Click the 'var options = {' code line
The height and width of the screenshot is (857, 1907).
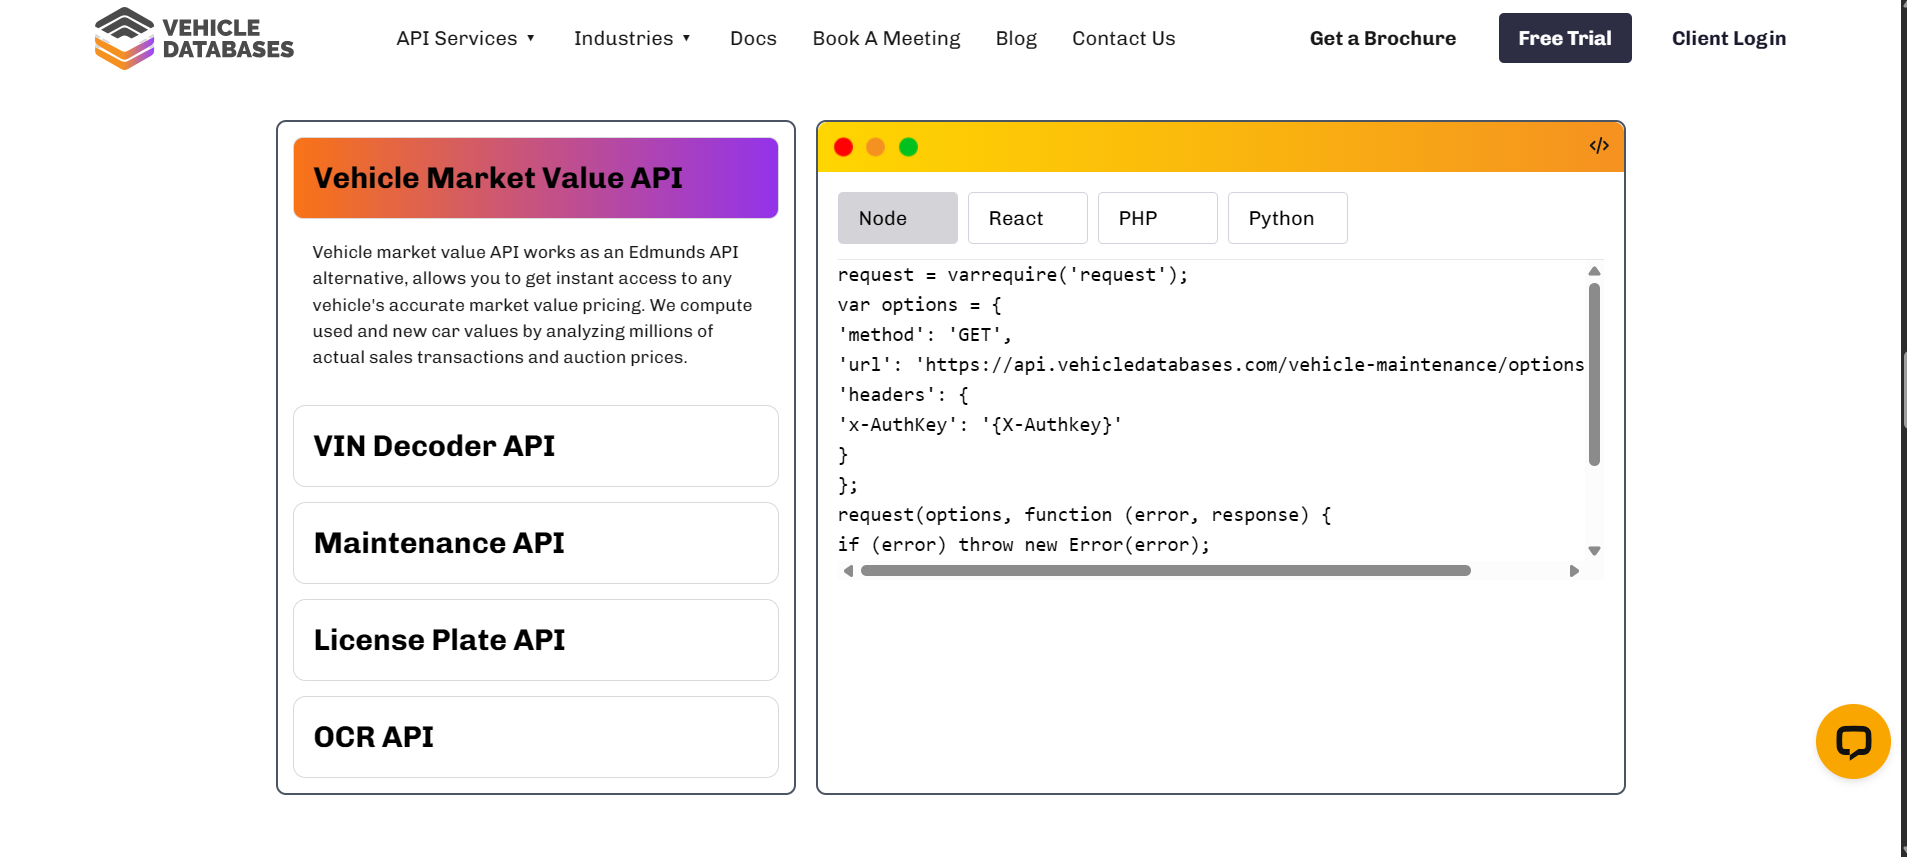point(920,305)
